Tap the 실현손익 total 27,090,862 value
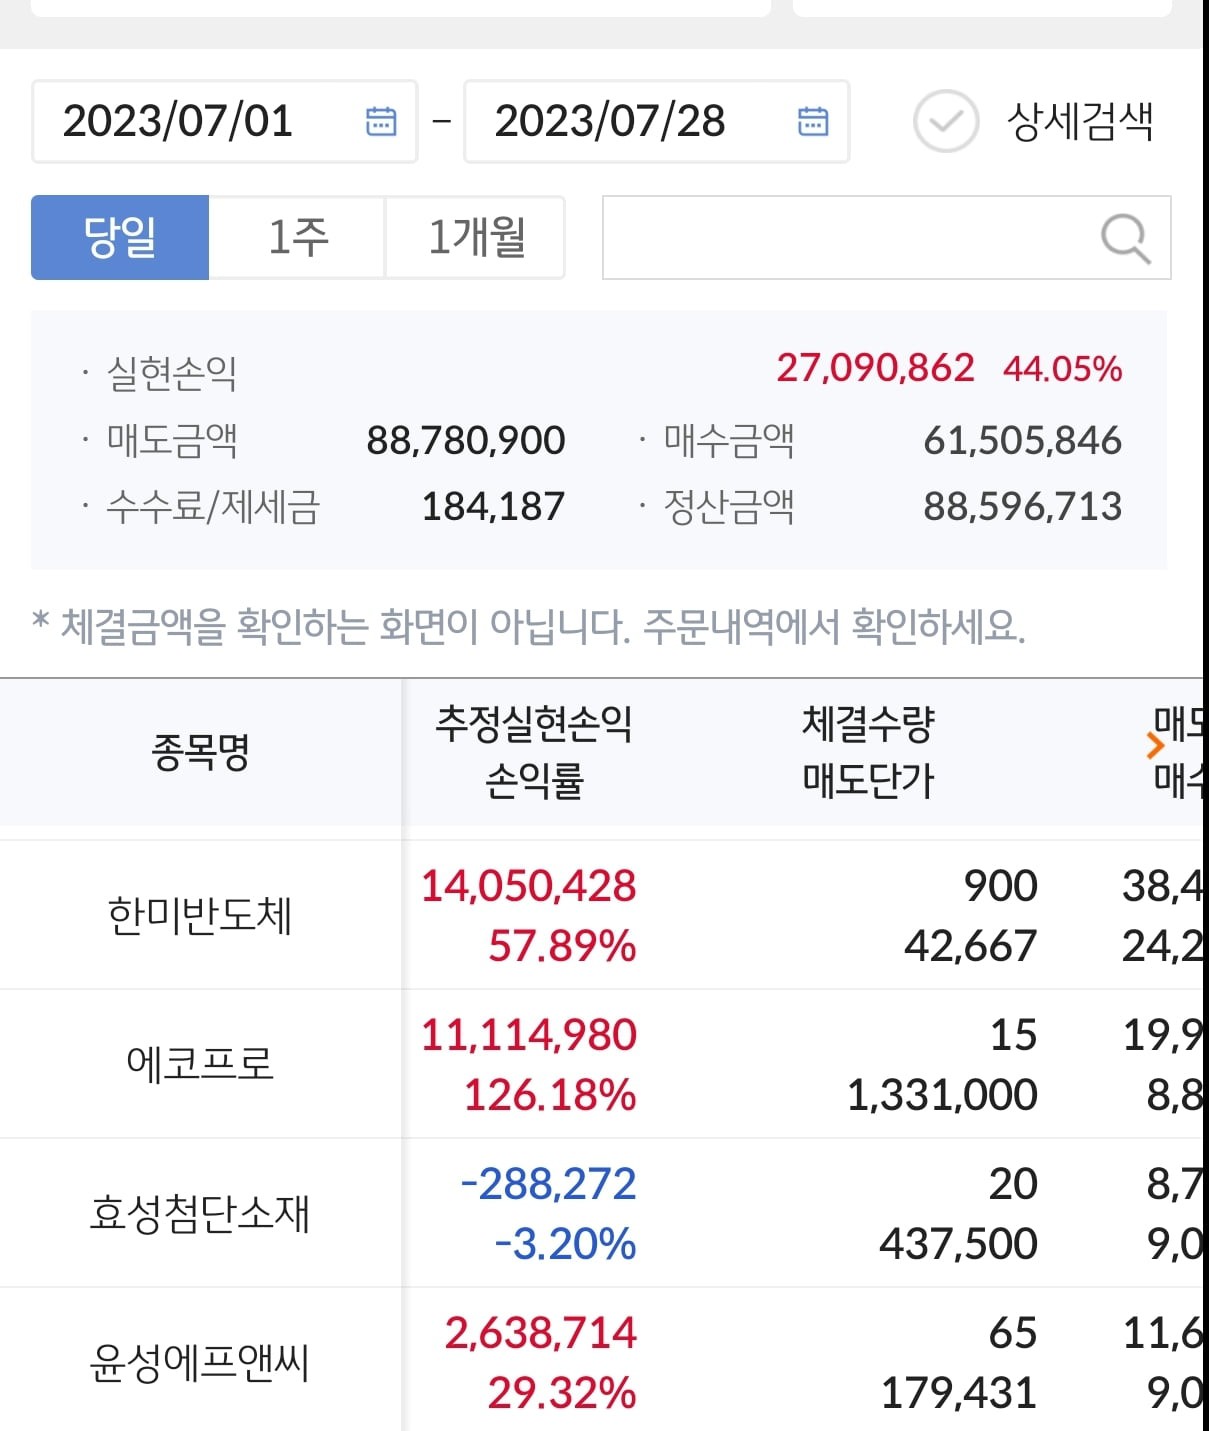The width and height of the screenshot is (1209, 1431). tap(875, 368)
